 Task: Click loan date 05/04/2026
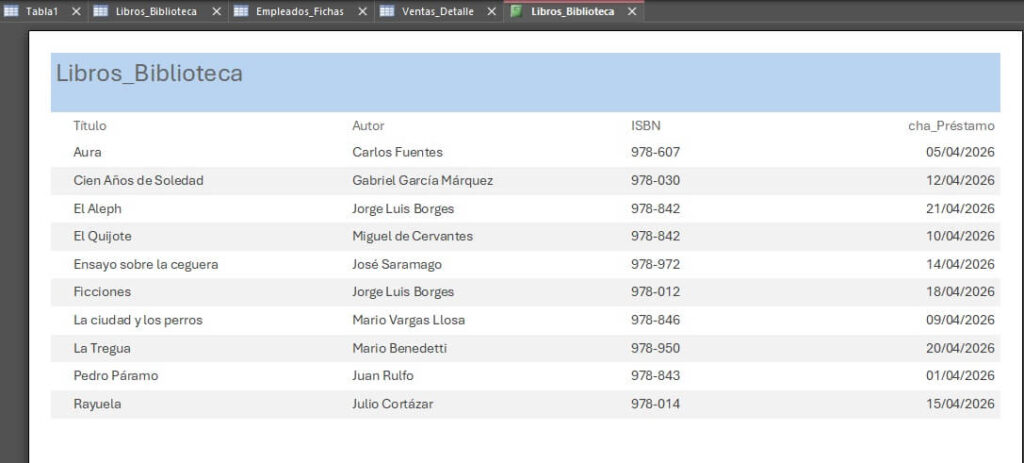coord(961,152)
